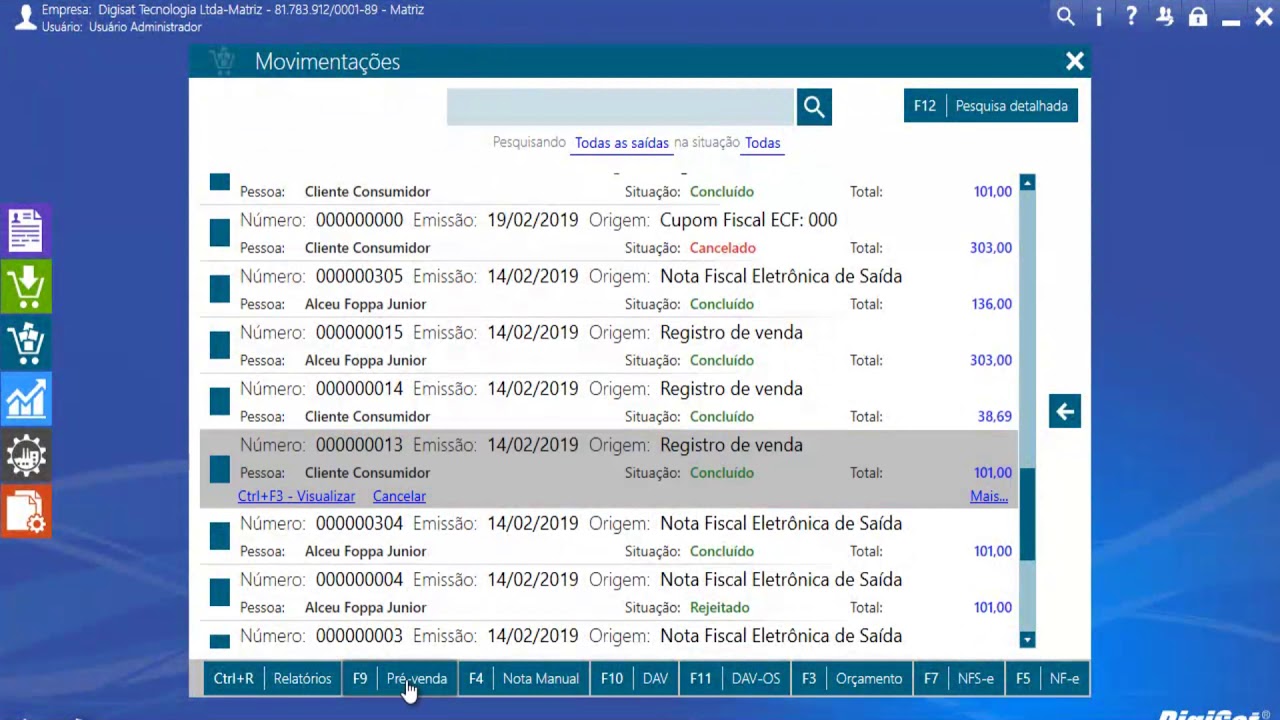Open Orçamento (F3)
This screenshot has height=720, width=1280.
(852, 678)
